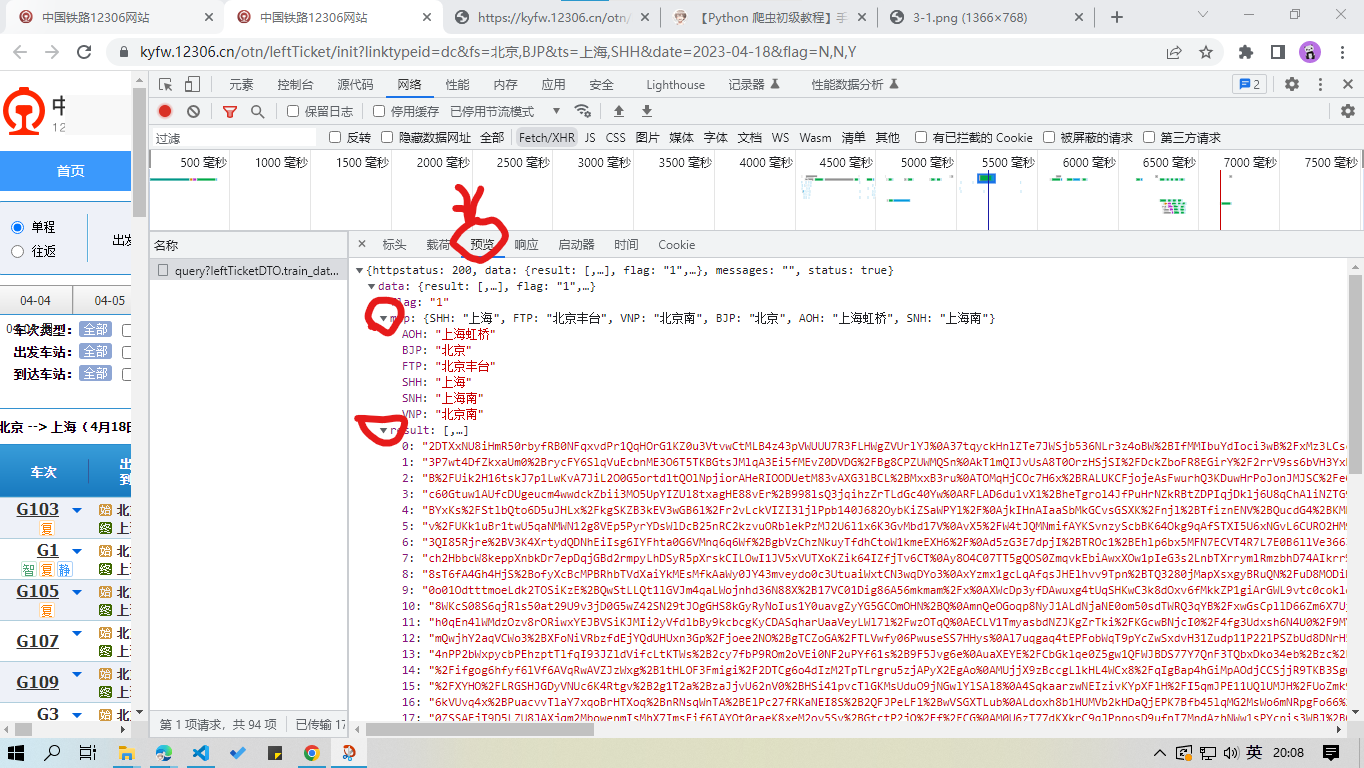Open DevTools customize three-dot menu

[1319, 85]
